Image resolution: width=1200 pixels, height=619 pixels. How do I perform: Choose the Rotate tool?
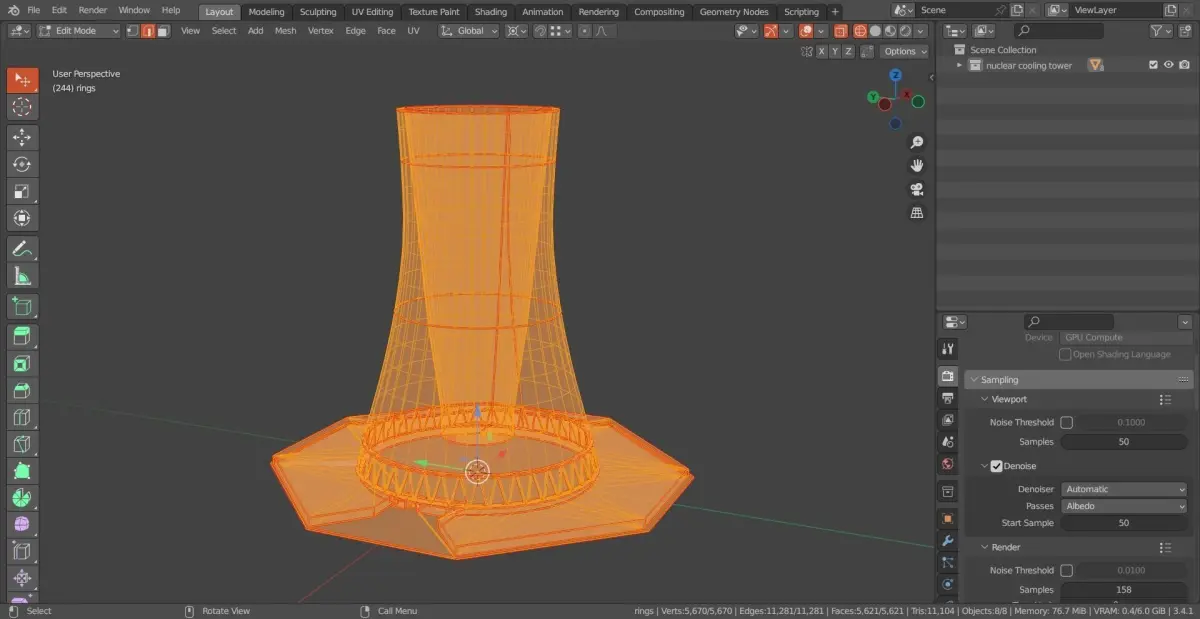click(x=22, y=165)
